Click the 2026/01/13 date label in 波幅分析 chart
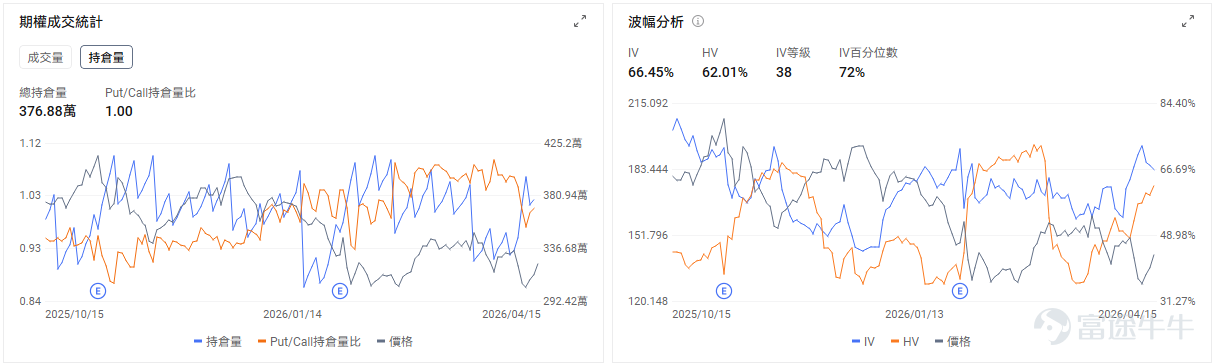 click(x=915, y=313)
